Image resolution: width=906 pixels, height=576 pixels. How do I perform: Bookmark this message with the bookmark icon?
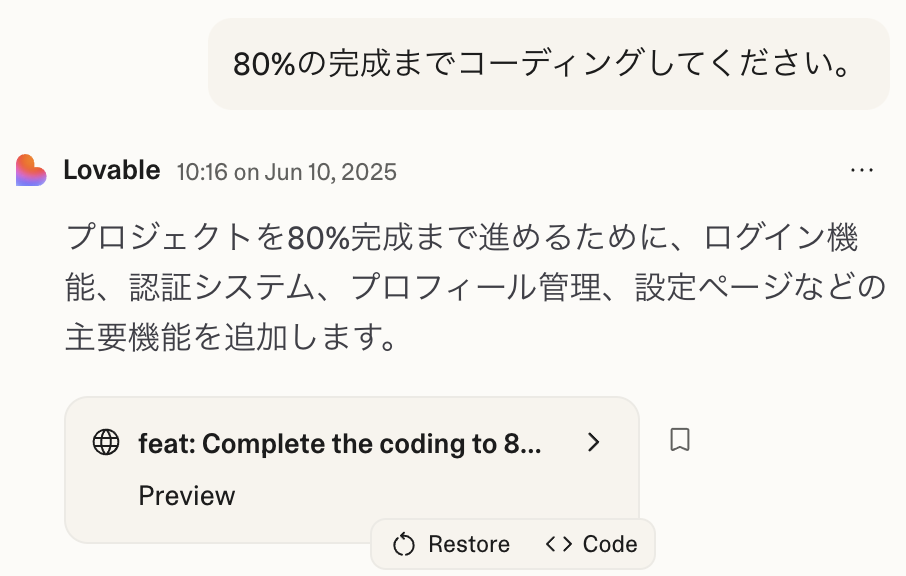tap(680, 440)
